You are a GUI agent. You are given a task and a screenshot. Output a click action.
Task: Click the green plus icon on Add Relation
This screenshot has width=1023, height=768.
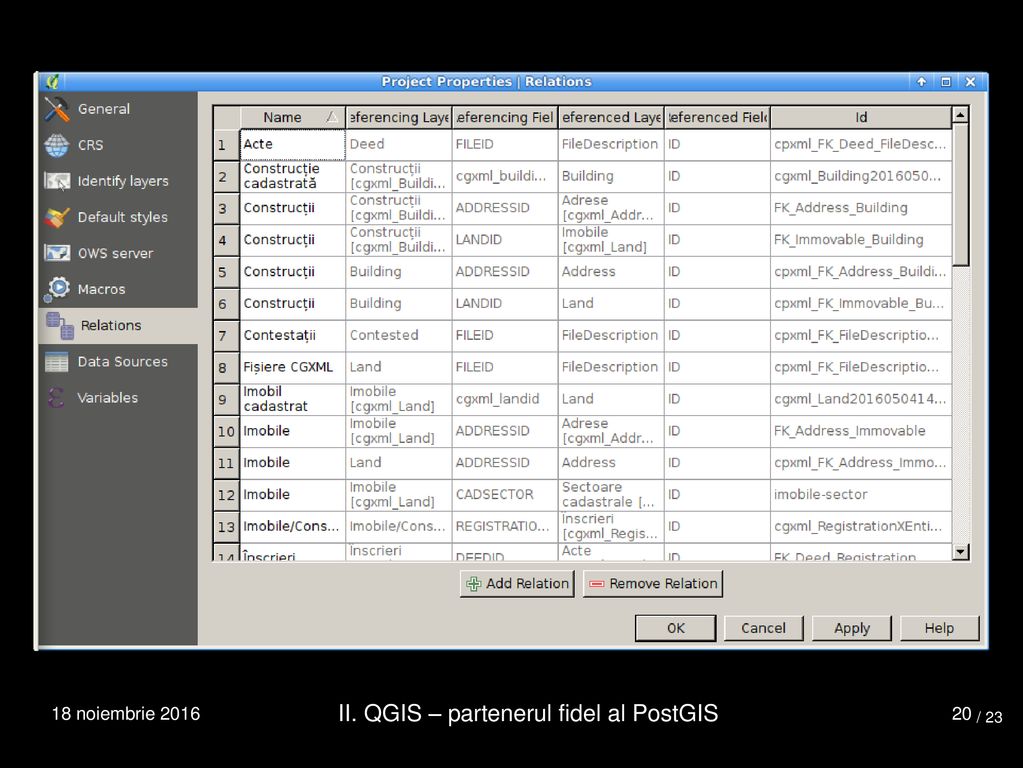(x=474, y=584)
